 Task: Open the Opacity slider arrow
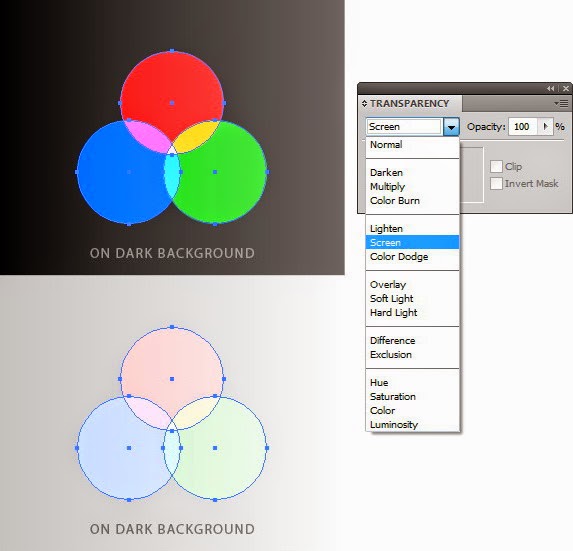point(545,127)
